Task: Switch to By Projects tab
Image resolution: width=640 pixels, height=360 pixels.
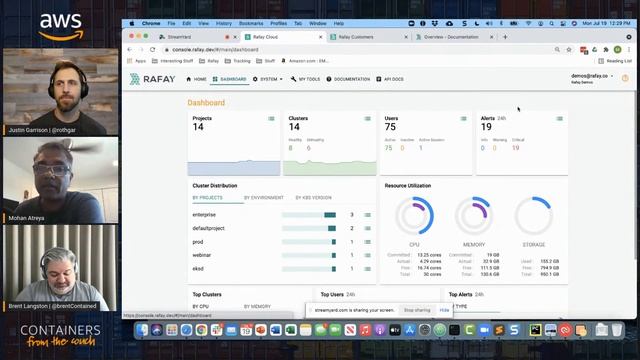Action: pos(207,198)
